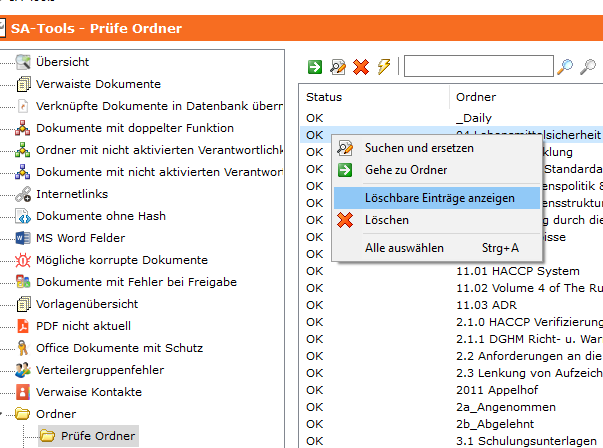Viewport: 603px width, 448px height.
Task: Open Dokumente ohne Hash entry
Action: click(x=101, y=216)
